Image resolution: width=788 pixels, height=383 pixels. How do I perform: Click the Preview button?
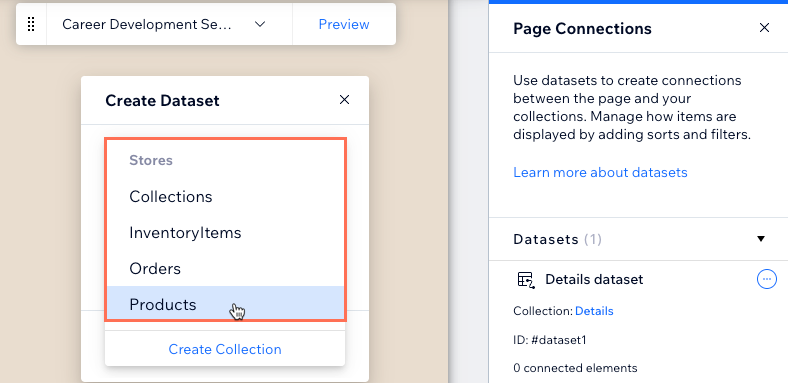(x=344, y=24)
